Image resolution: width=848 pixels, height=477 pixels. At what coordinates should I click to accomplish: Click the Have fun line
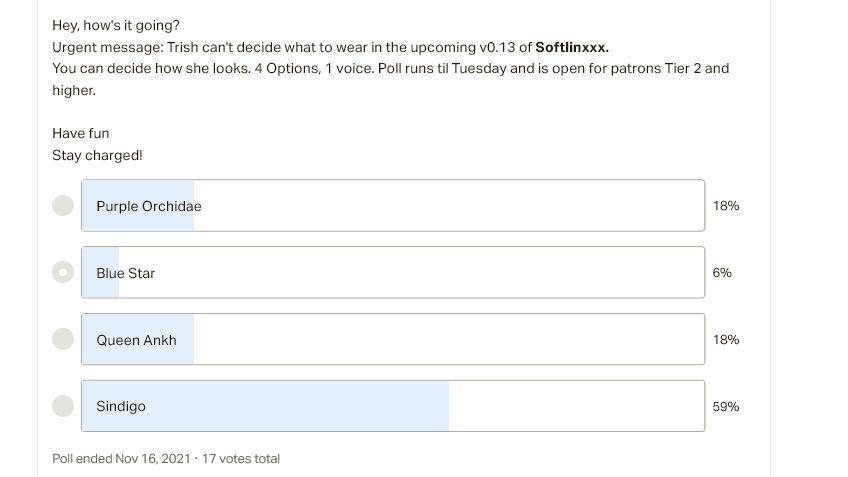(81, 133)
